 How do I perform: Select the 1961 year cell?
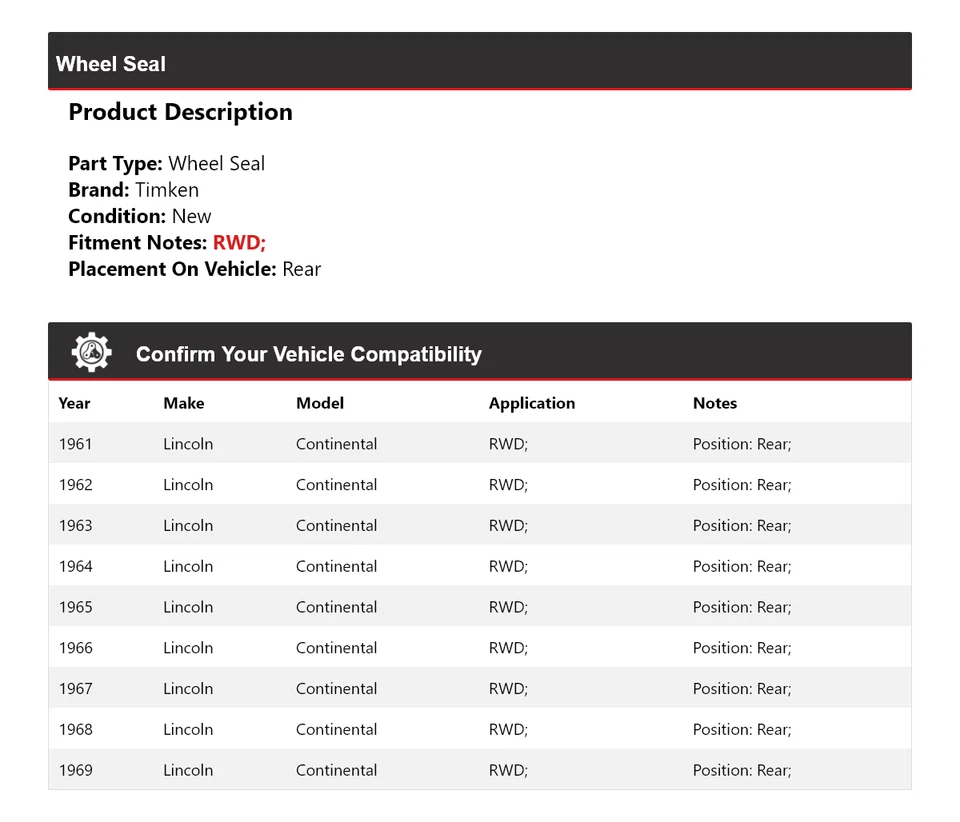click(x=75, y=444)
